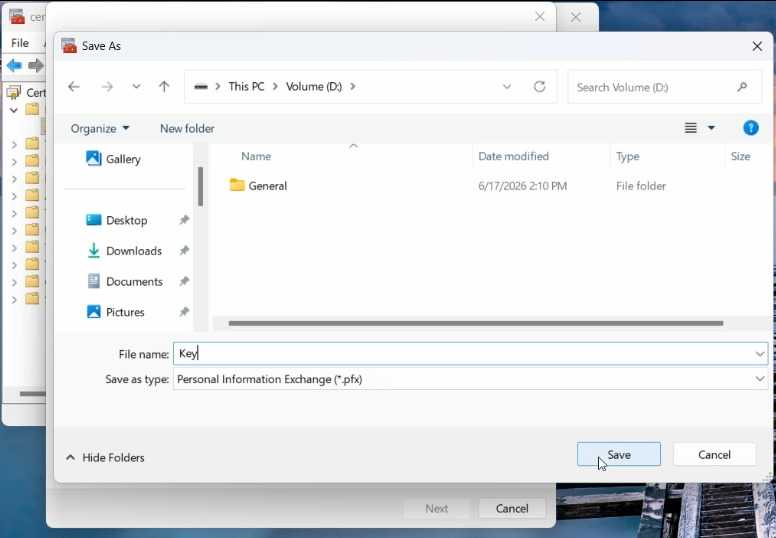Click the pin icon next to Pictures
This screenshot has height=538, width=776.
pyautogui.click(x=184, y=312)
